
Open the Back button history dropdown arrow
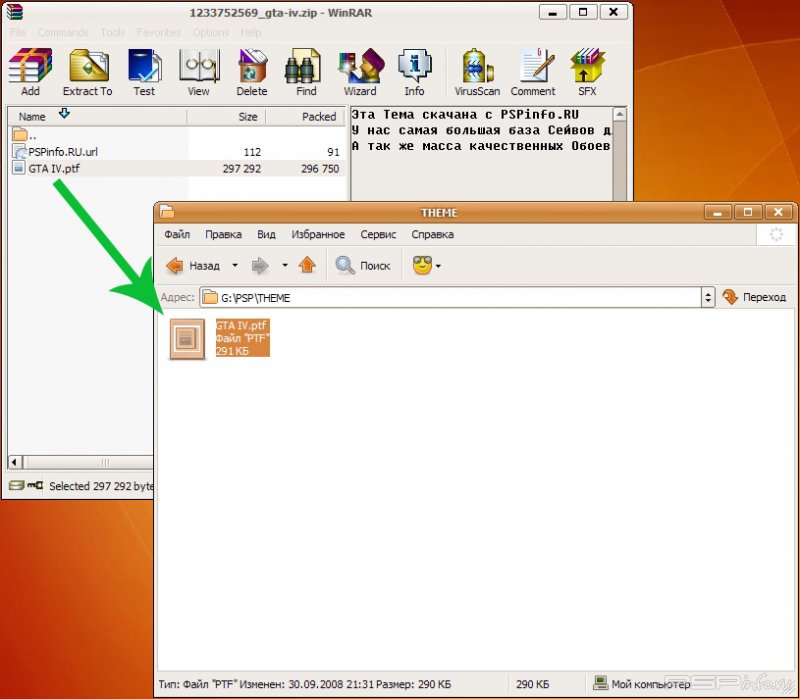235,266
